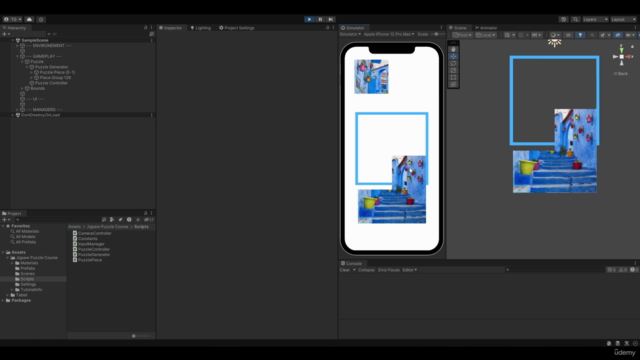Image resolution: width=640 pixels, height=360 pixels.
Task: Click the Scene orientation gizmo cube
Action: point(622,57)
